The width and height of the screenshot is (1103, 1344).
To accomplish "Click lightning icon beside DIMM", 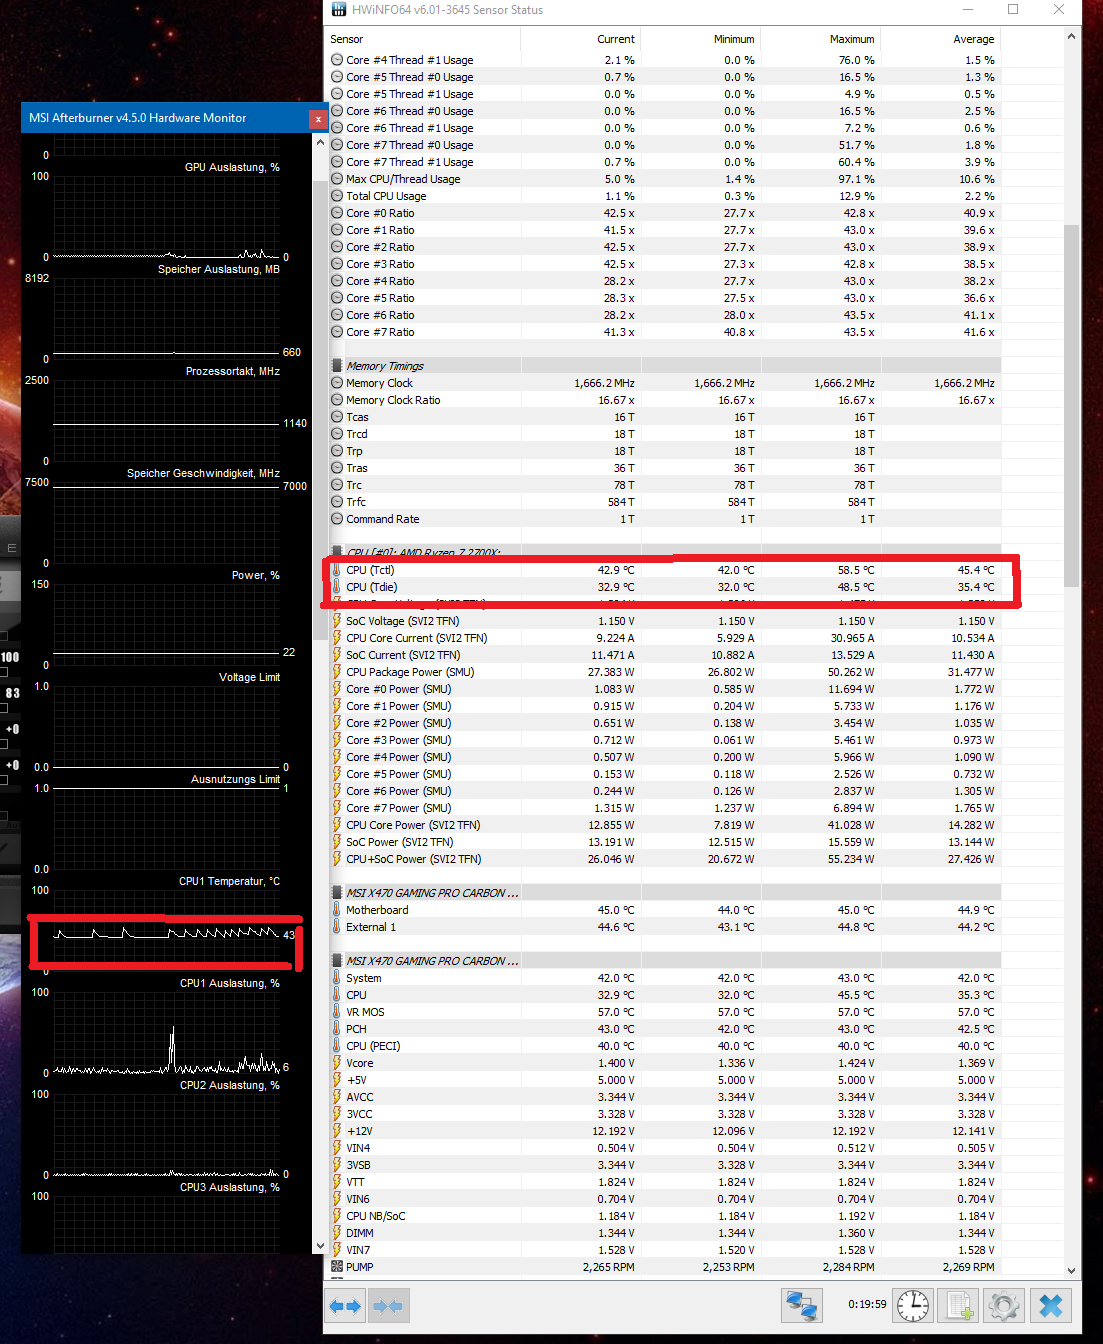I will [x=337, y=1233].
